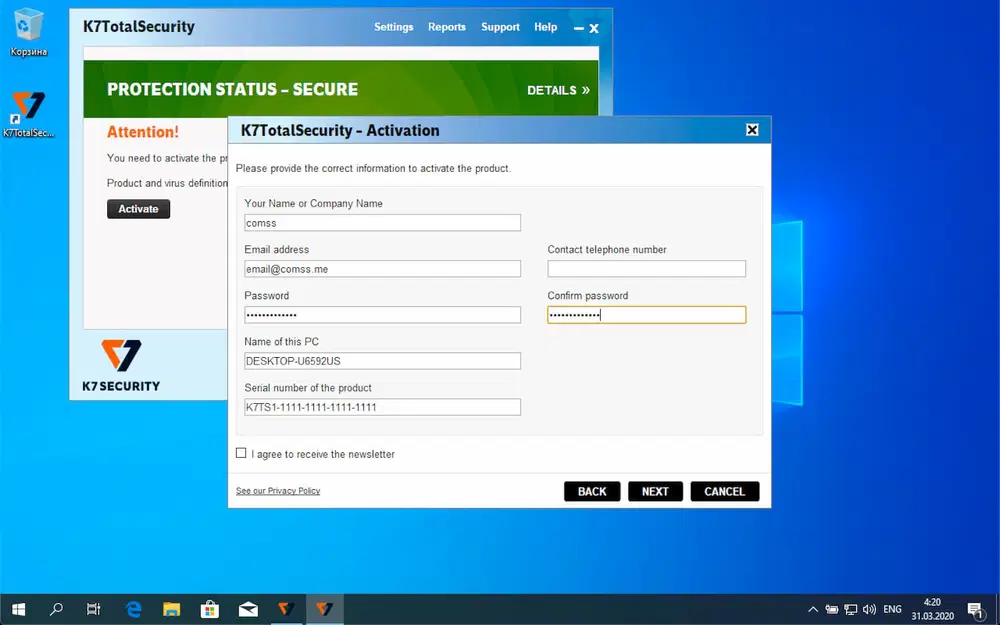Close the K7TotalSecurity main window
The image size is (1000, 625).
point(594,28)
